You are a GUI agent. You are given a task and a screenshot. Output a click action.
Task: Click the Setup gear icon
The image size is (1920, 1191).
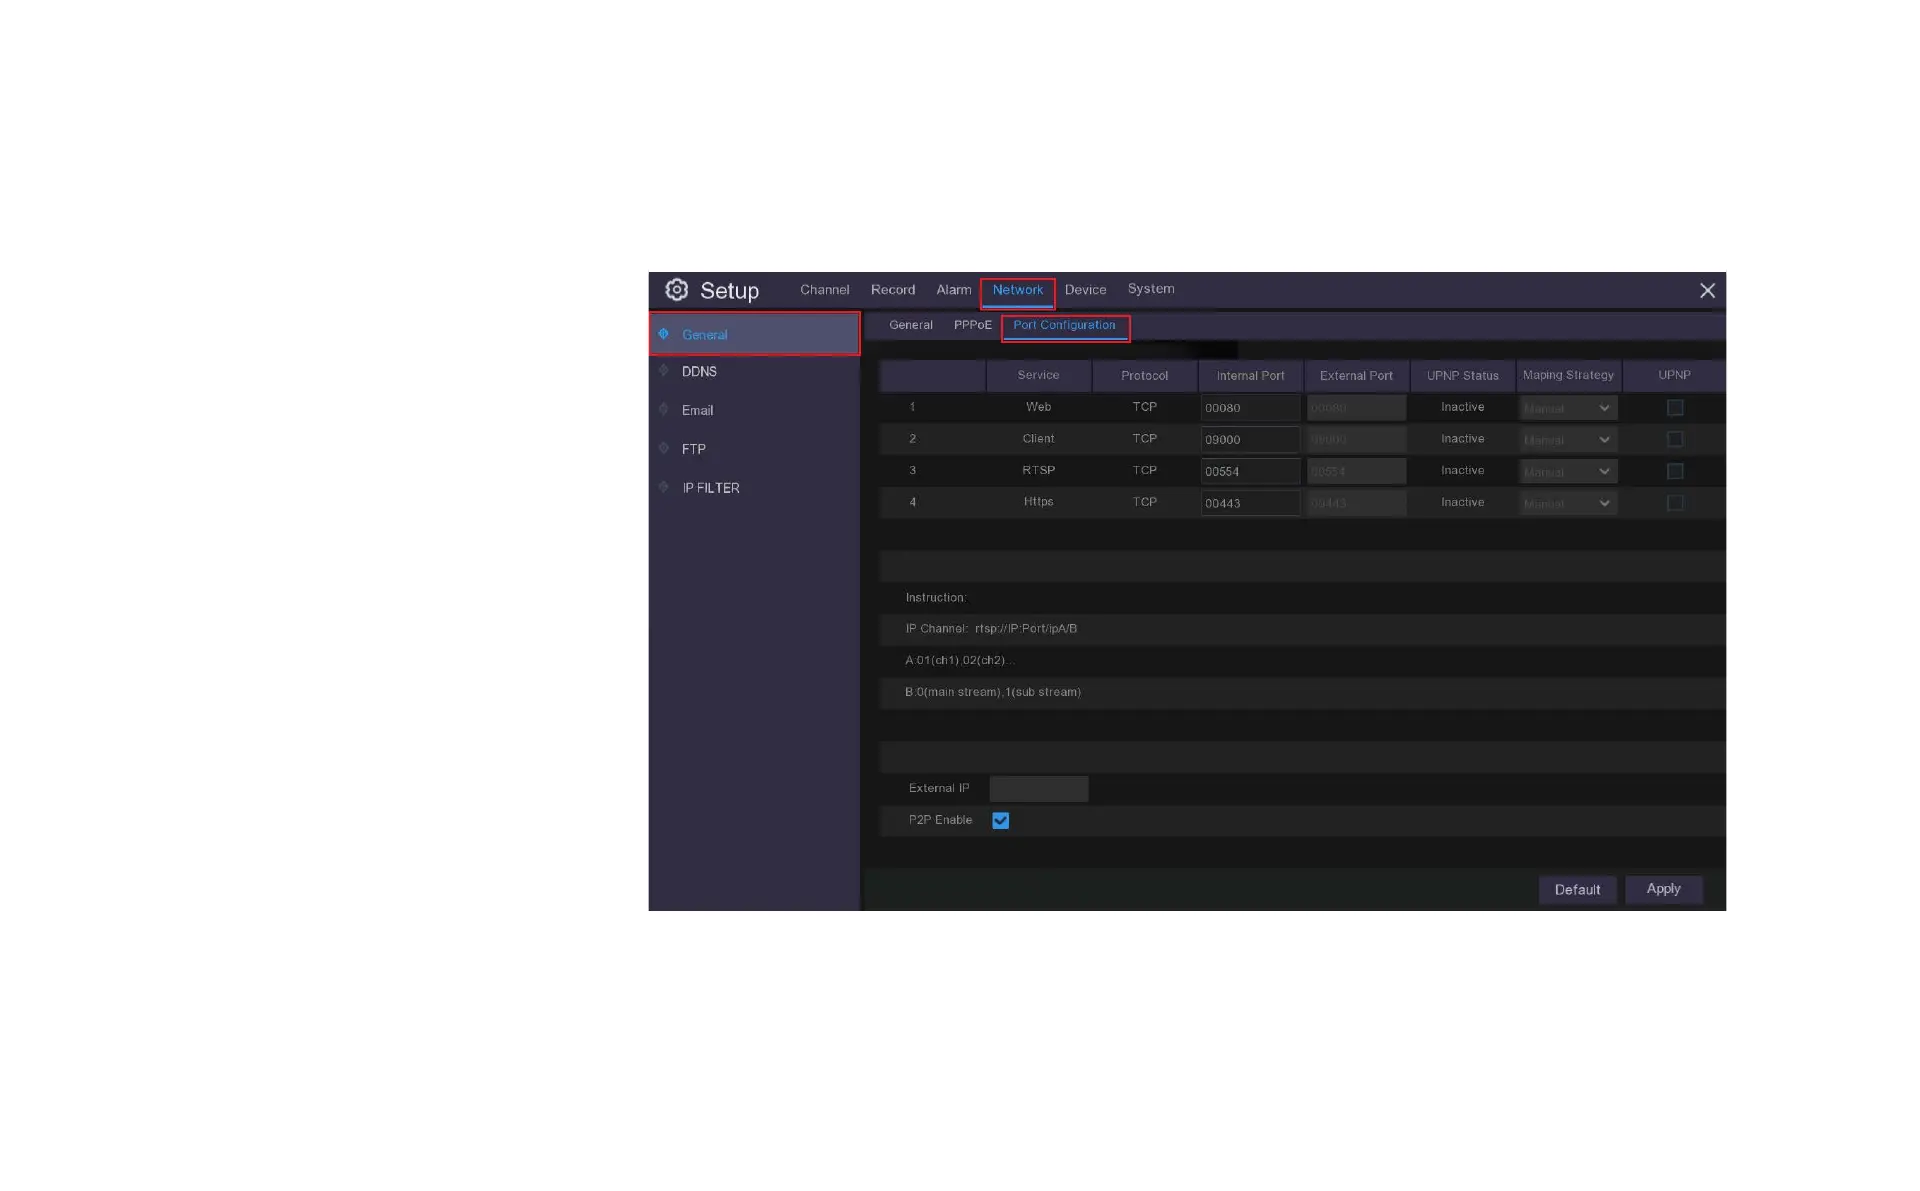tap(677, 290)
